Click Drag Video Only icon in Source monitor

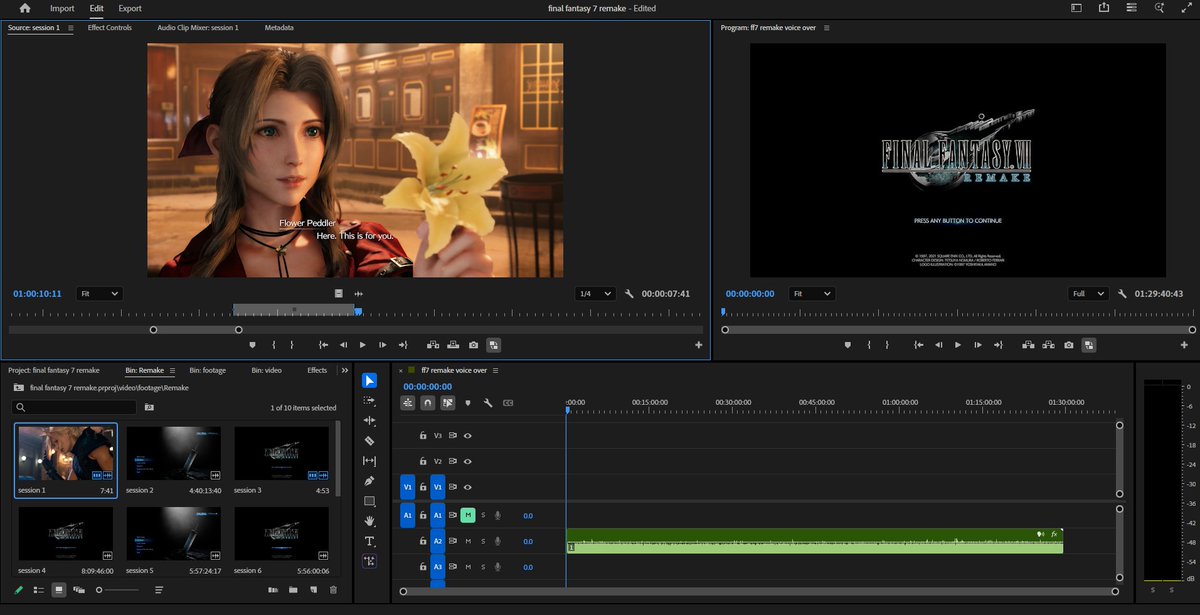click(339, 294)
